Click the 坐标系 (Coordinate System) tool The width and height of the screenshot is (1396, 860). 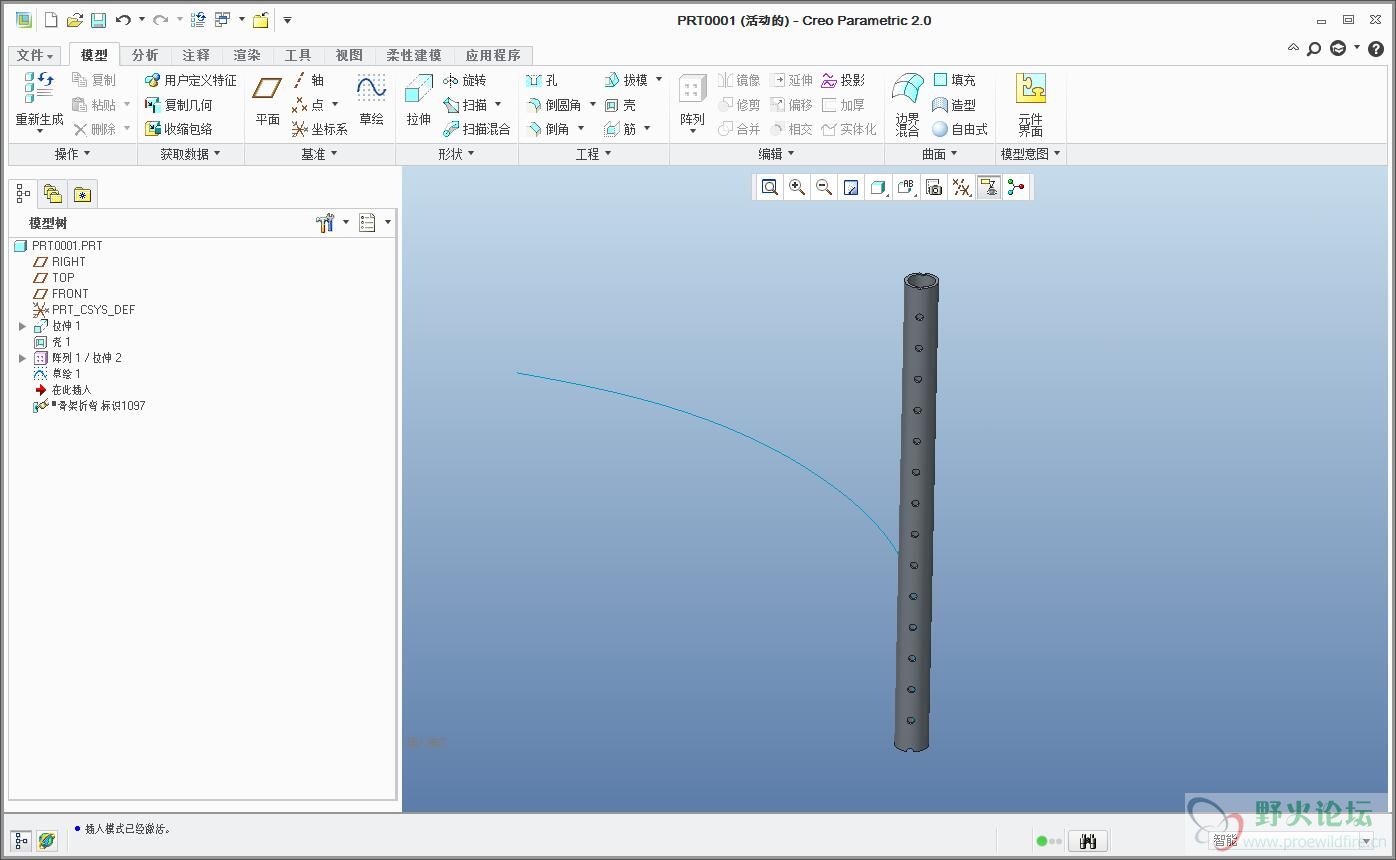coord(320,129)
